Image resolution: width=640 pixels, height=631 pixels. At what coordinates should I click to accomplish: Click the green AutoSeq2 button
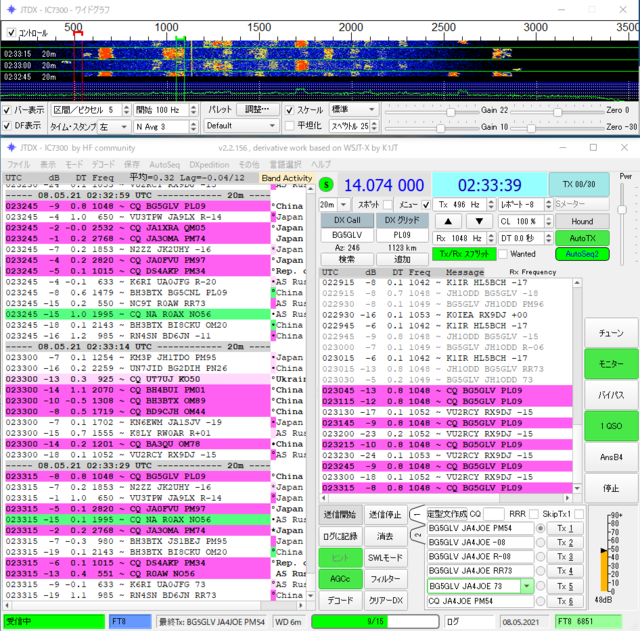coord(582,254)
